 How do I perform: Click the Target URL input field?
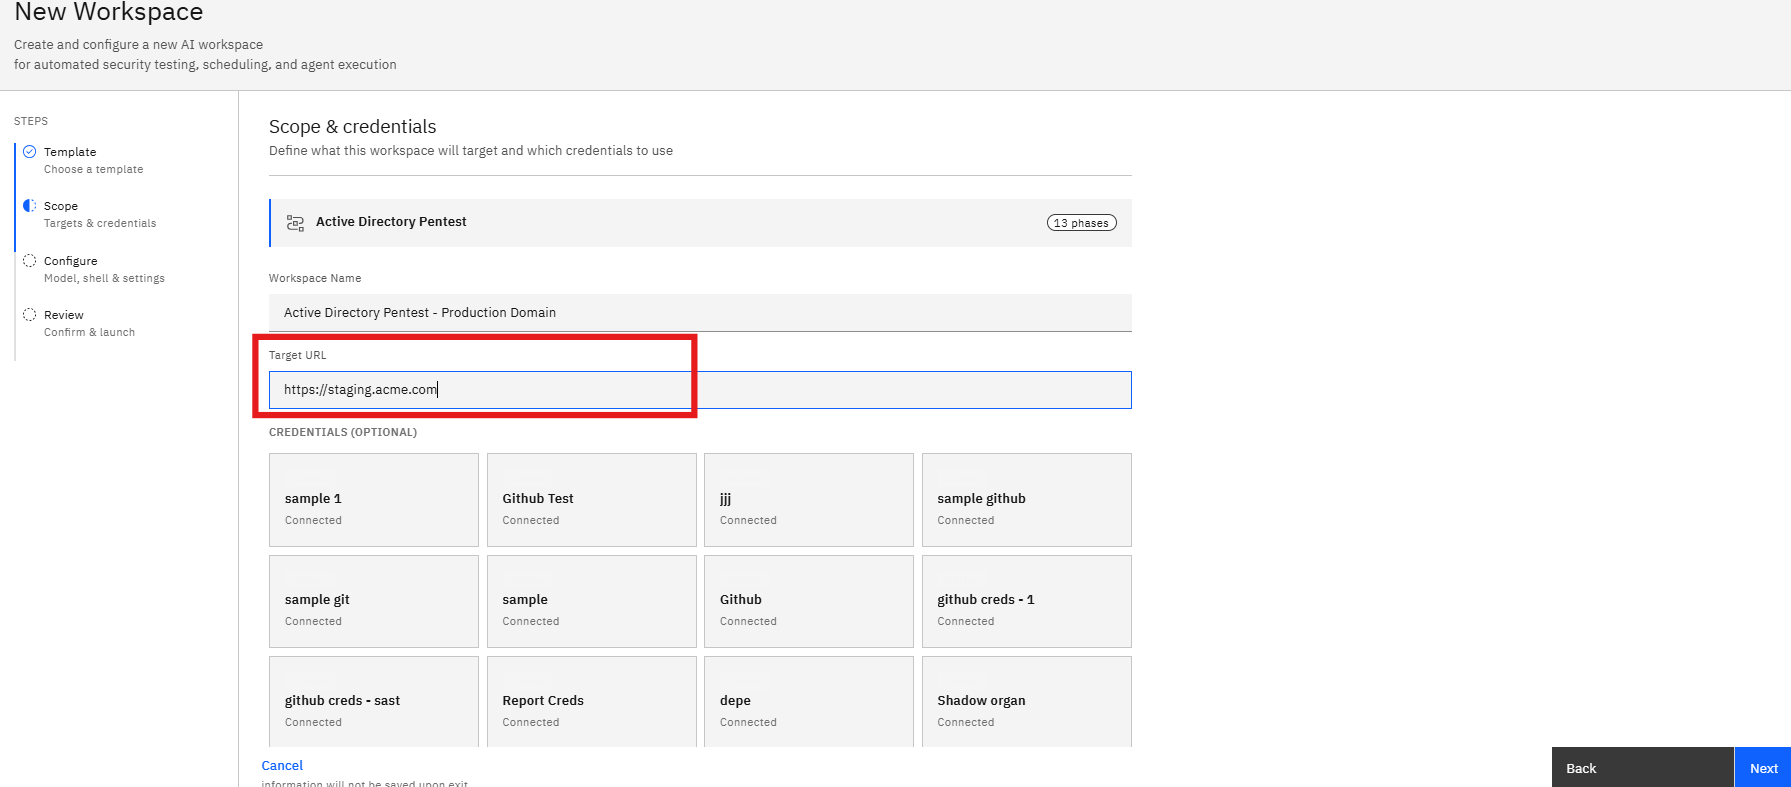click(x=700, y=390)
